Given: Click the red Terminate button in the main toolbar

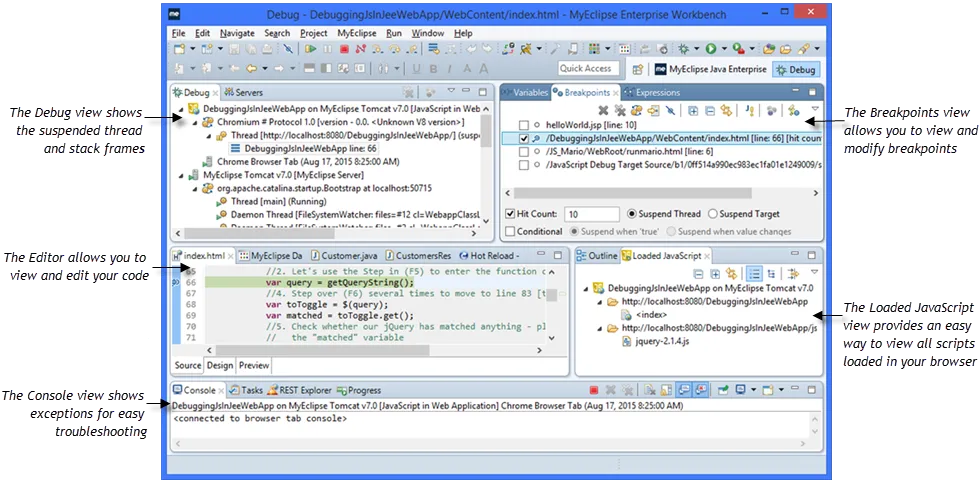Looking at the screenshot, I should point(344,49).
